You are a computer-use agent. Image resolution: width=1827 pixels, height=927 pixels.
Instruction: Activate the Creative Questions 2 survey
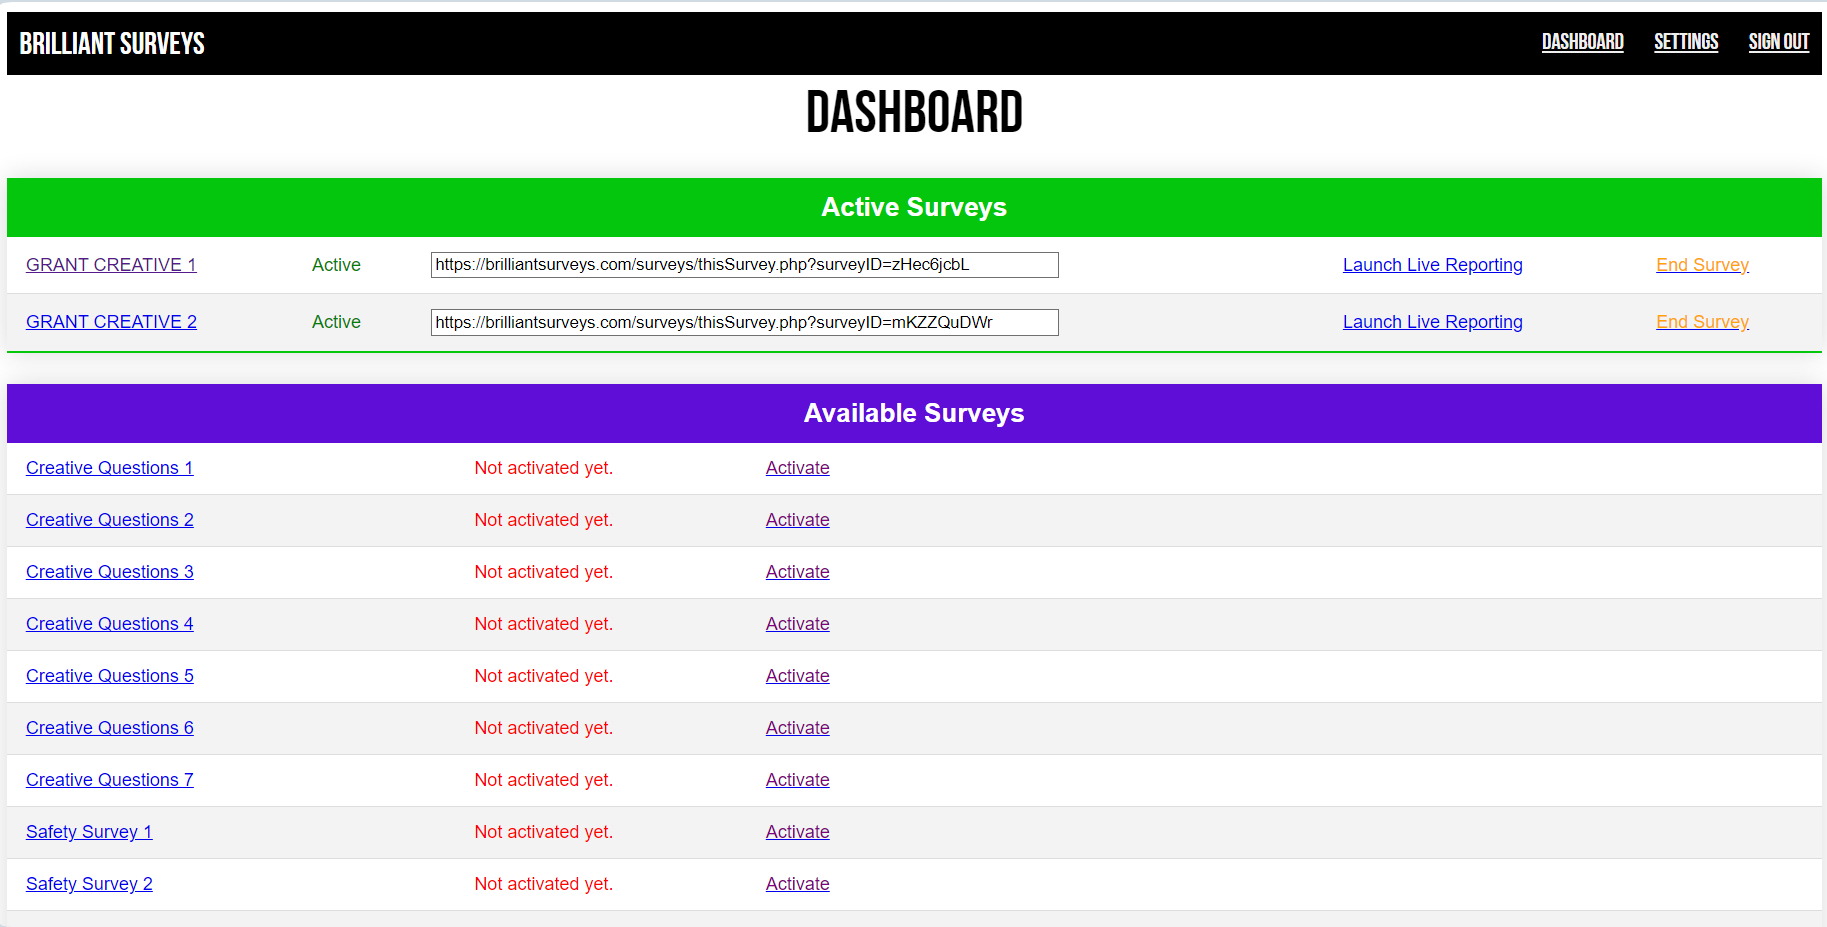pos(797,520)
